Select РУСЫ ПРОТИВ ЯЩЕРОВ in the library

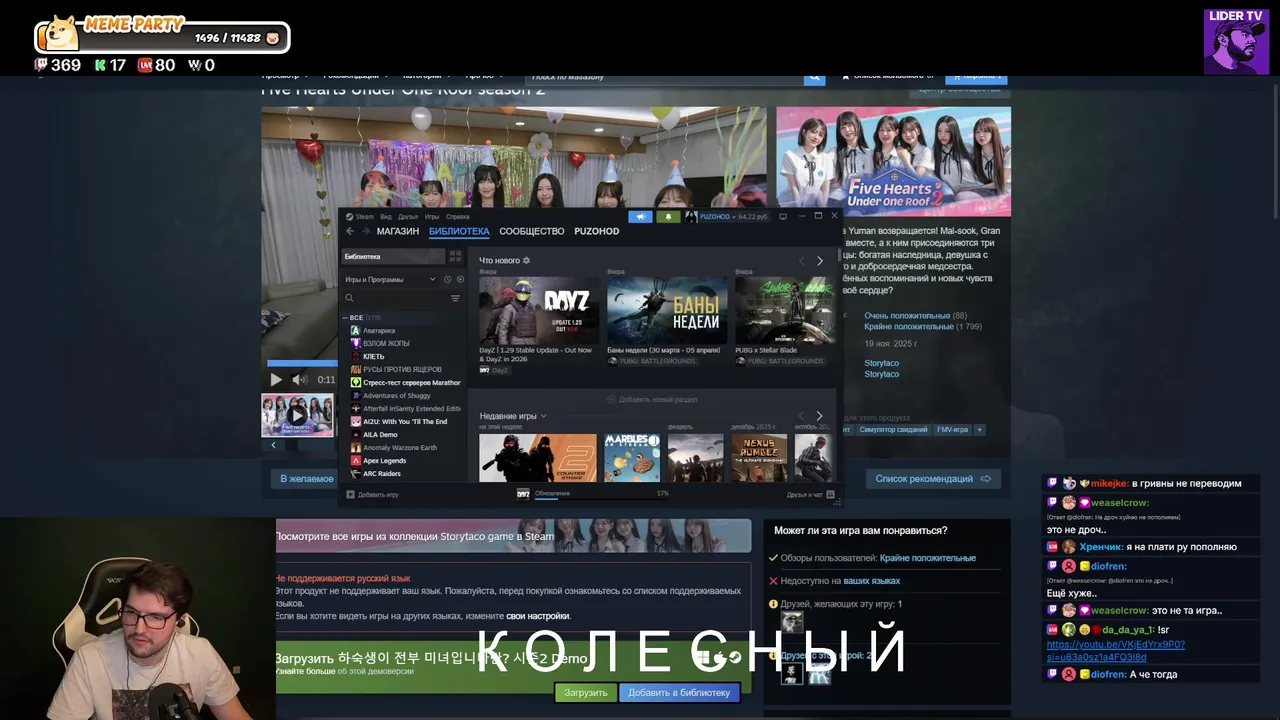pos(403,369)
